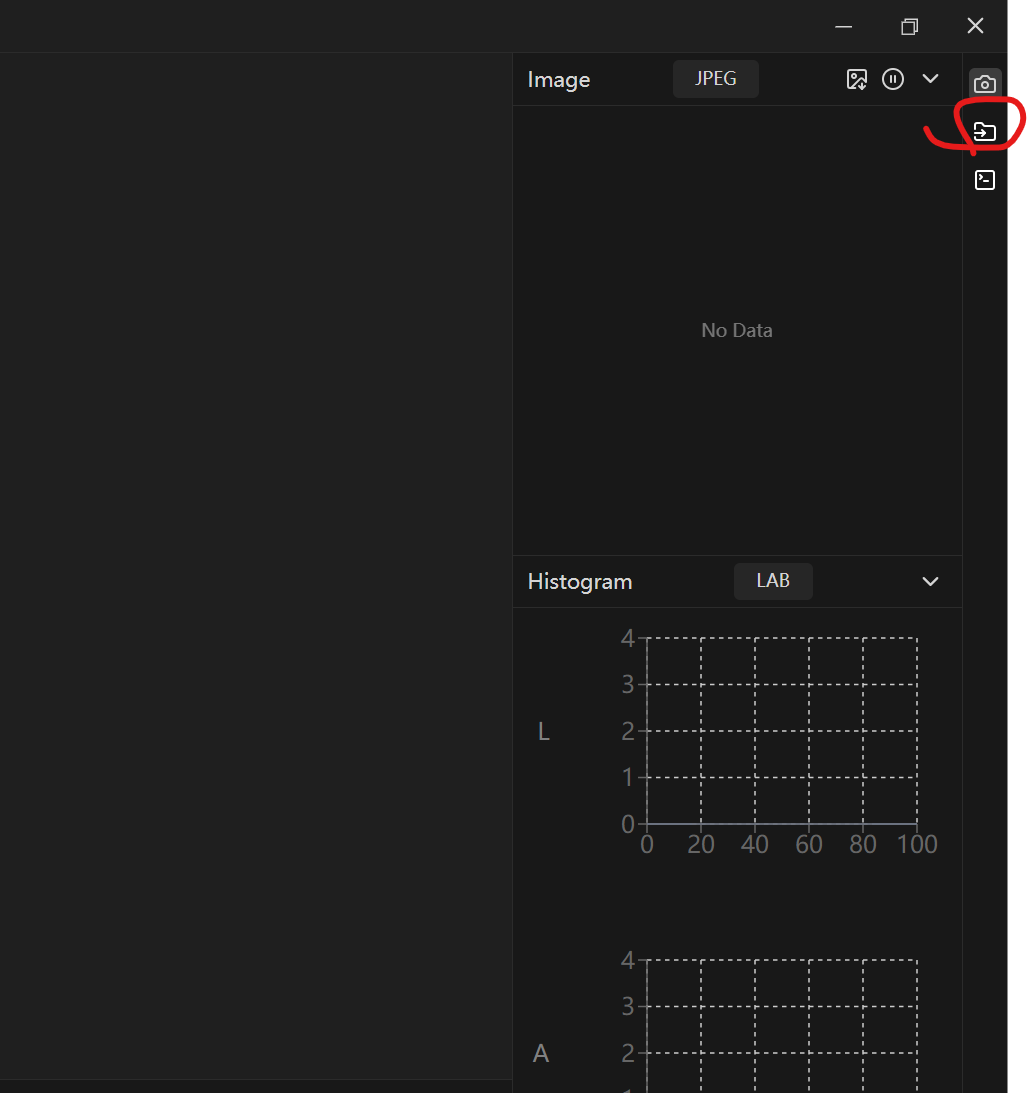Screen dimensions: 1030x1093
Task: Click the file import folder sidebar icon
Action: click(984, 131)
